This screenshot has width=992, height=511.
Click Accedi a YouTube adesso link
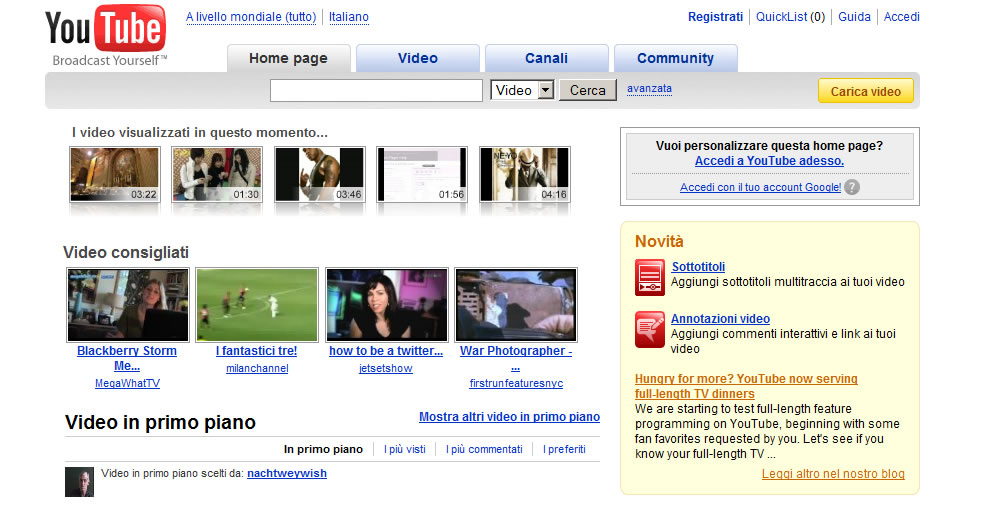(x=769, y=161)
